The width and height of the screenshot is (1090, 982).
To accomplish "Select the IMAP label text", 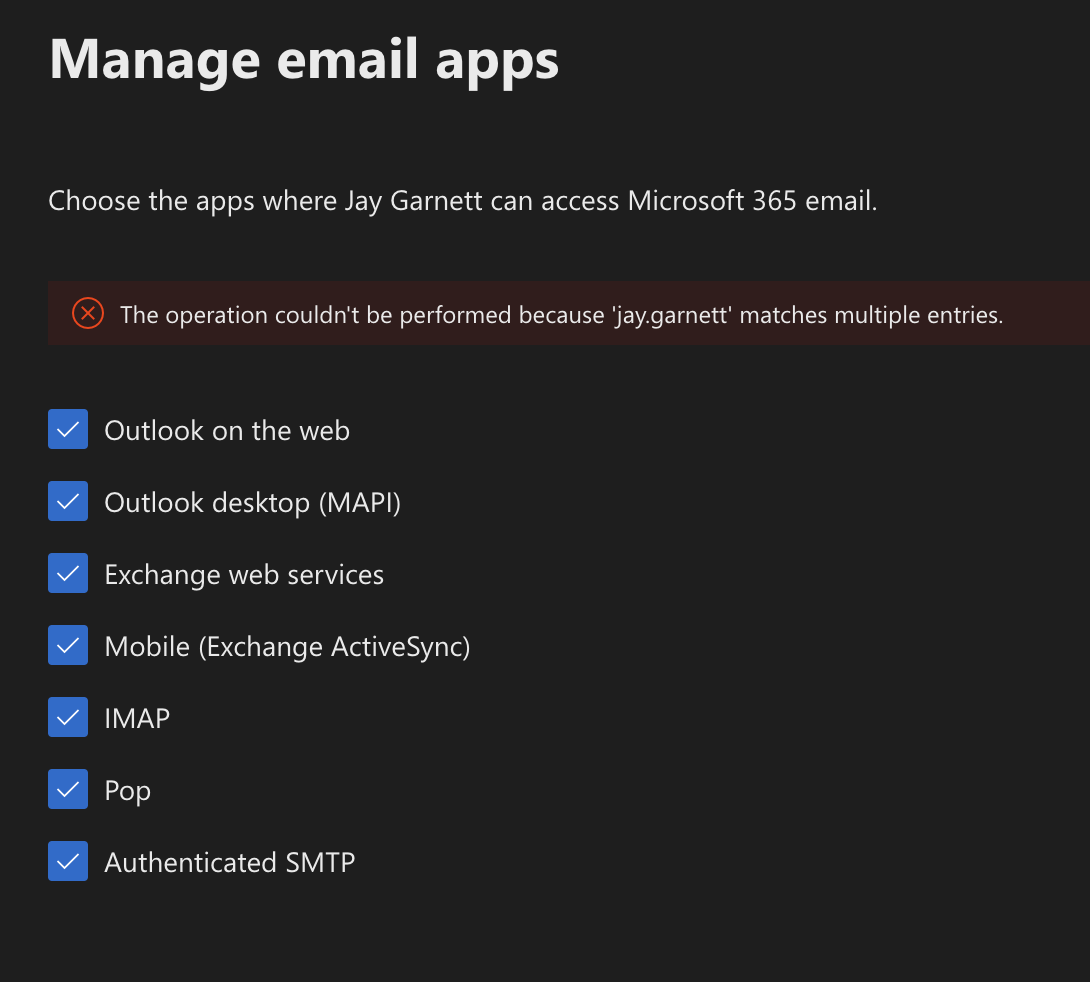I will click(137, 718).
